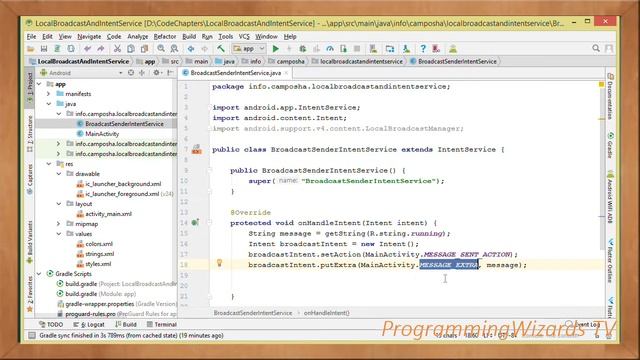Toggle the Gradle right side panel
Screen dimensions: 640x360
click(x=610, y=145)
